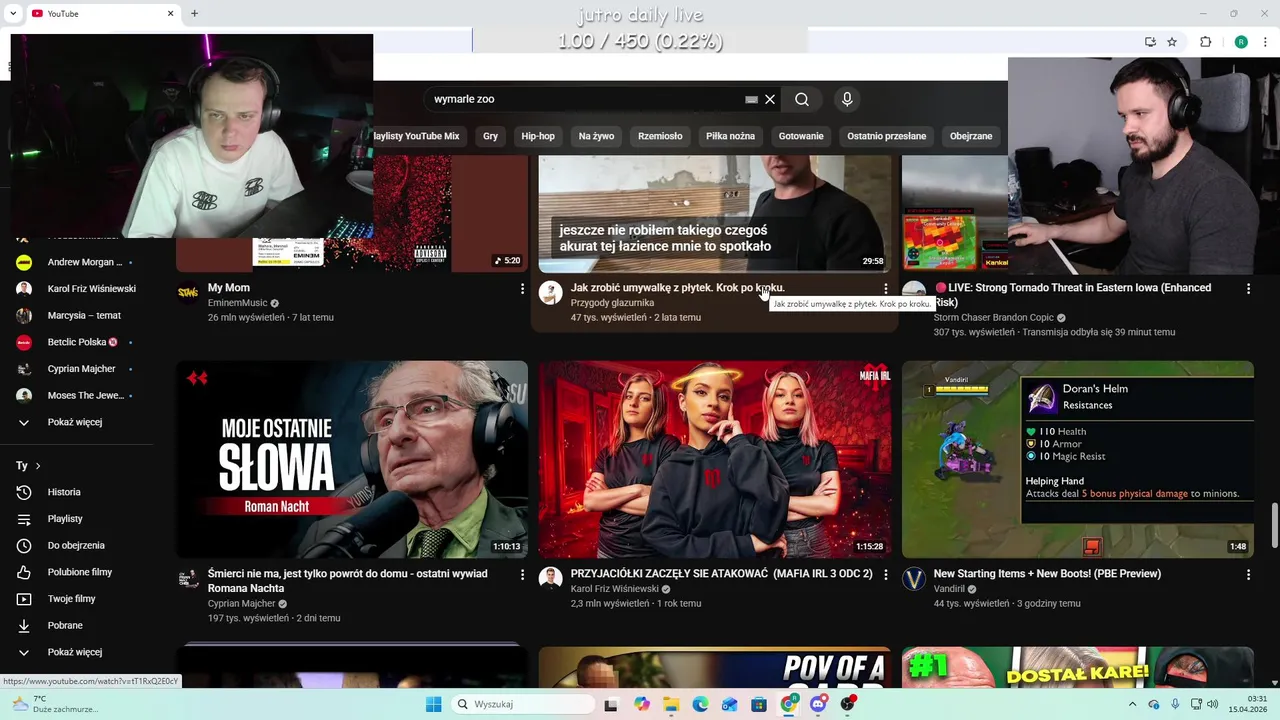
Task: Click EminemMusic channel avatar
Action: (x=188, y=292)
